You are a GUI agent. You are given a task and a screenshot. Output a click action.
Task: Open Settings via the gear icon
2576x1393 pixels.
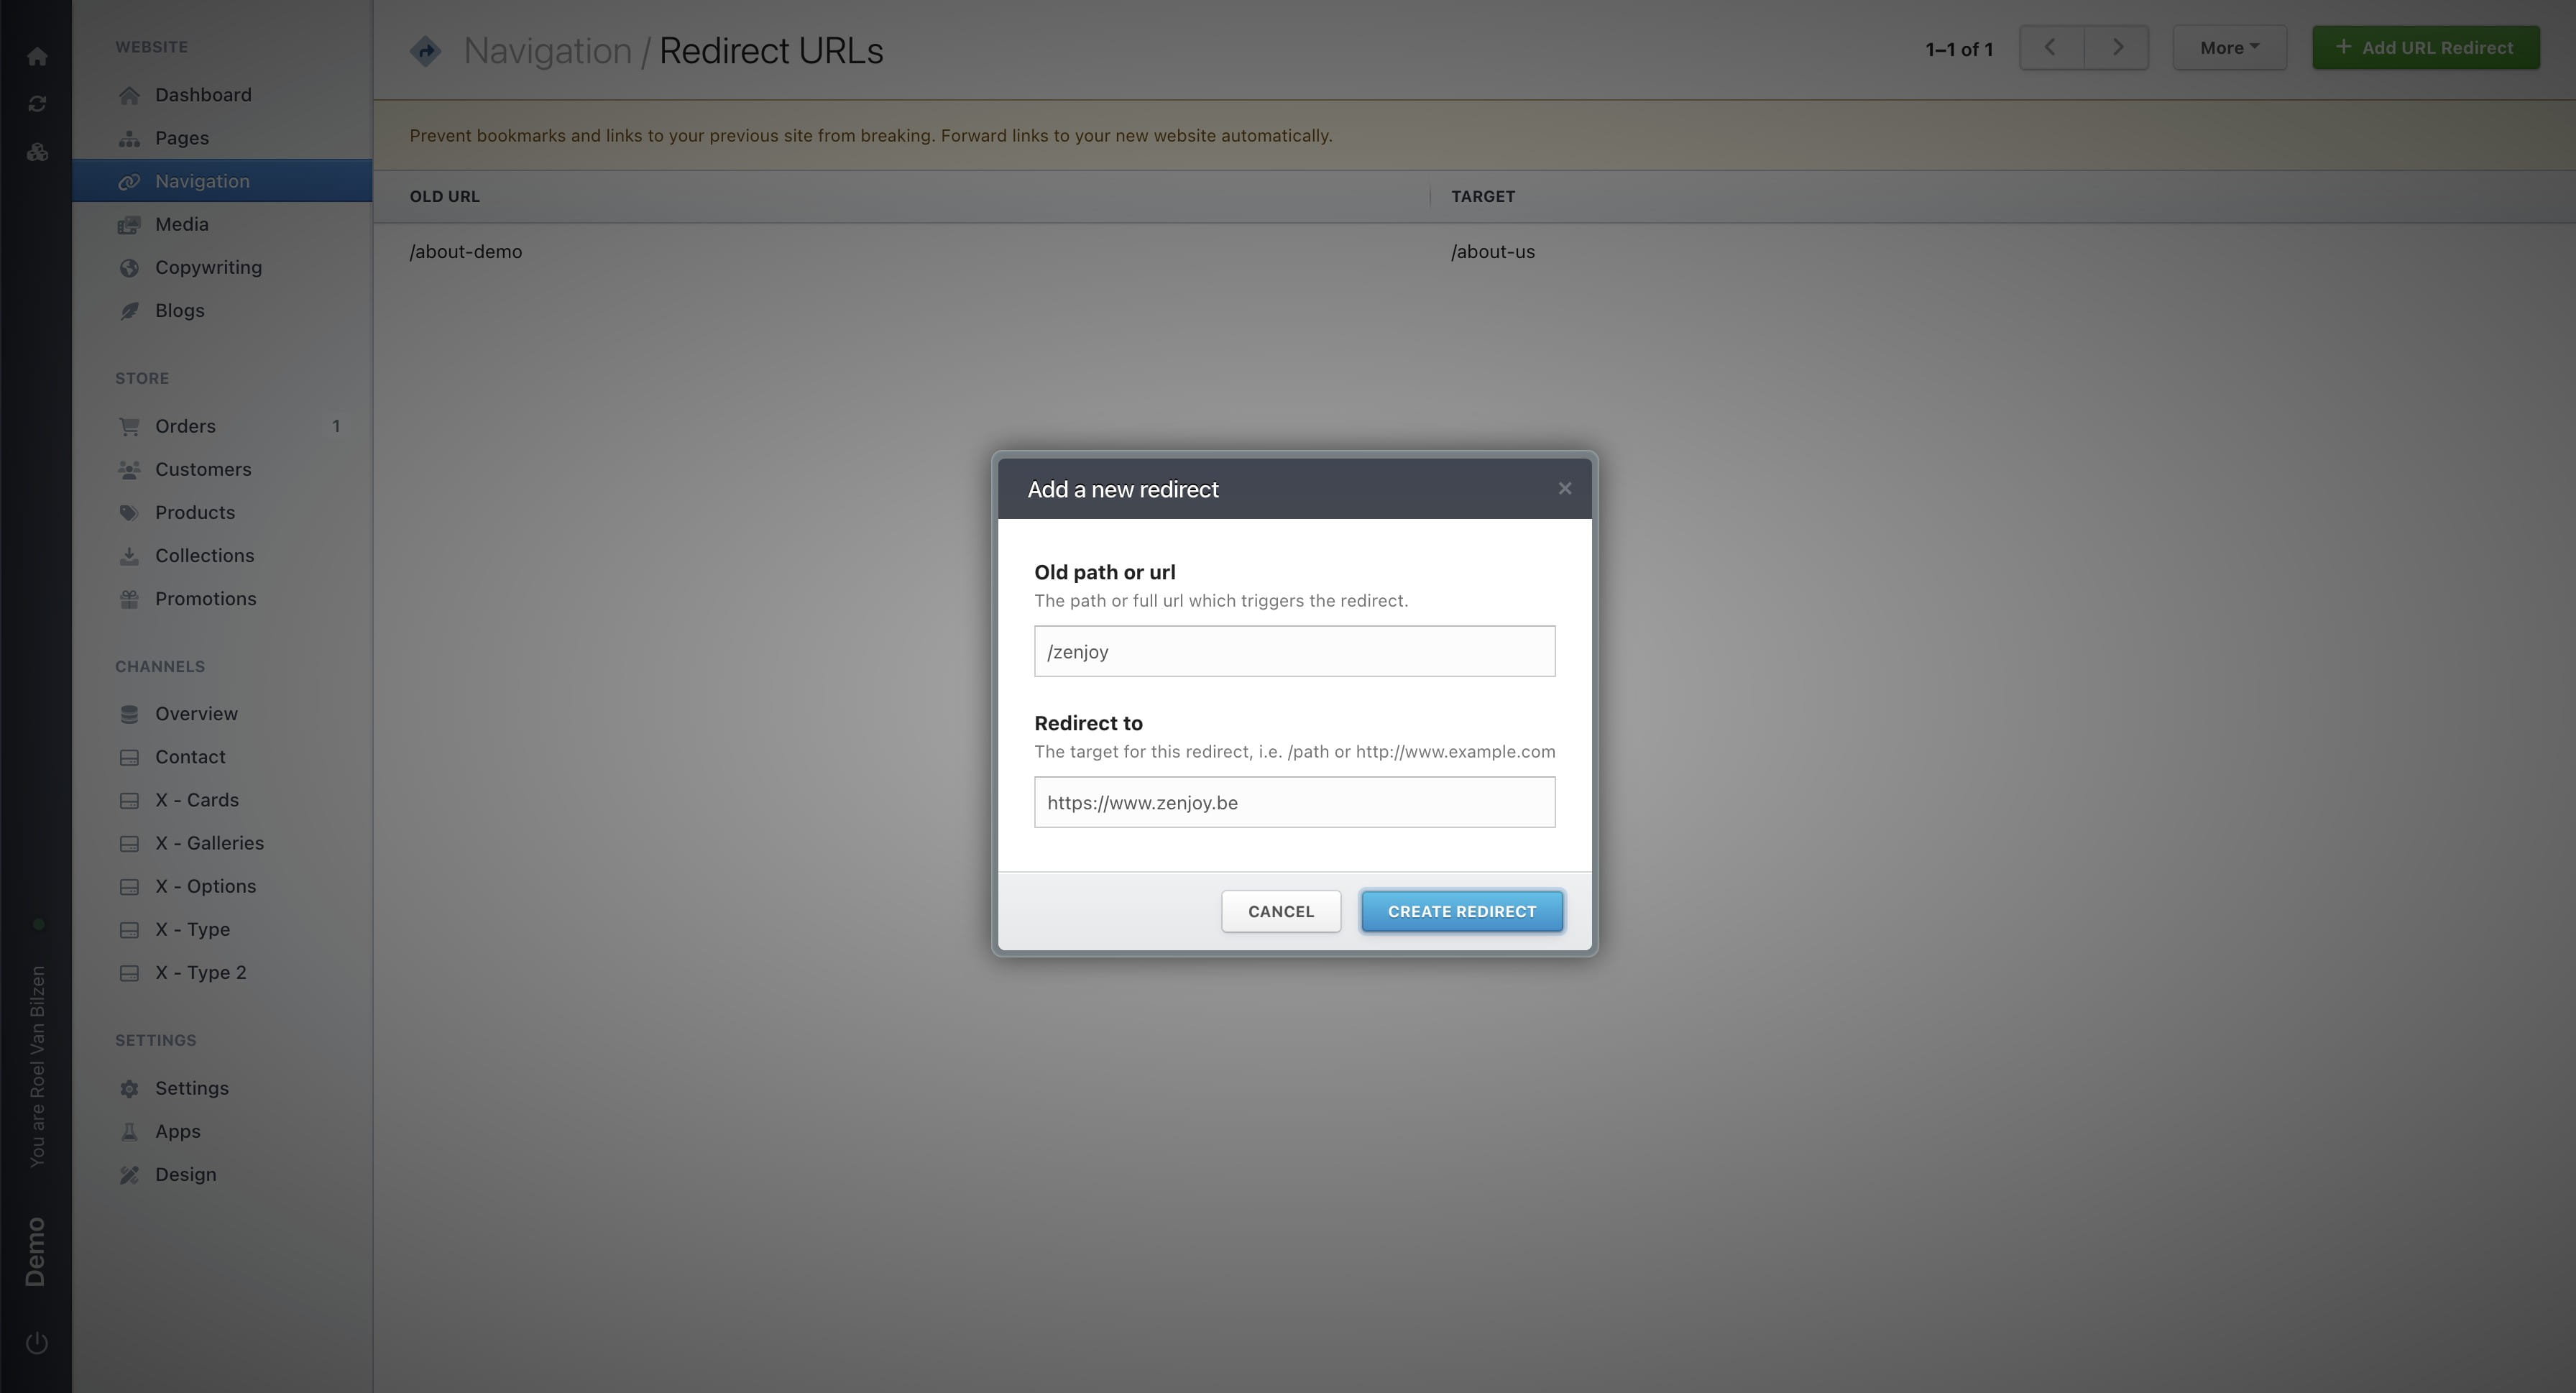130,1088
